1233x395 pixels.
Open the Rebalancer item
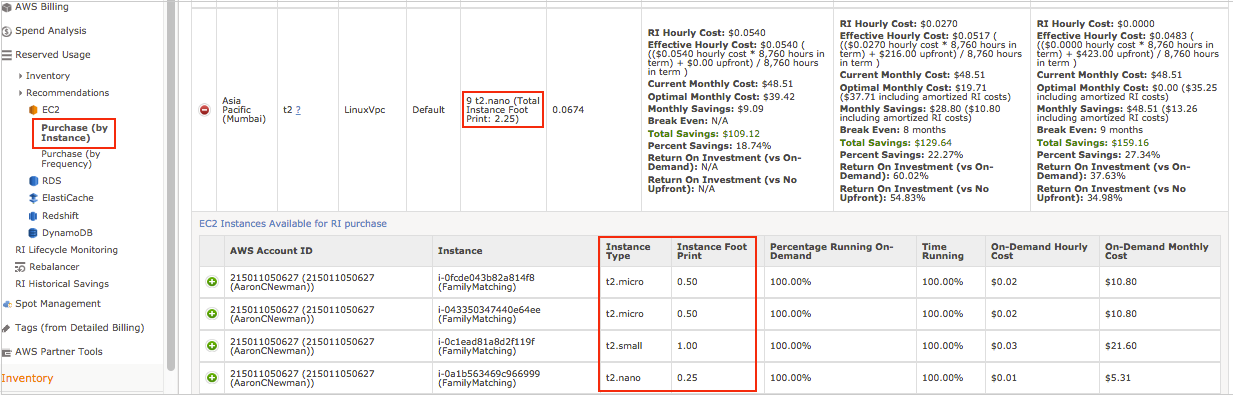(x=53, y=267)
